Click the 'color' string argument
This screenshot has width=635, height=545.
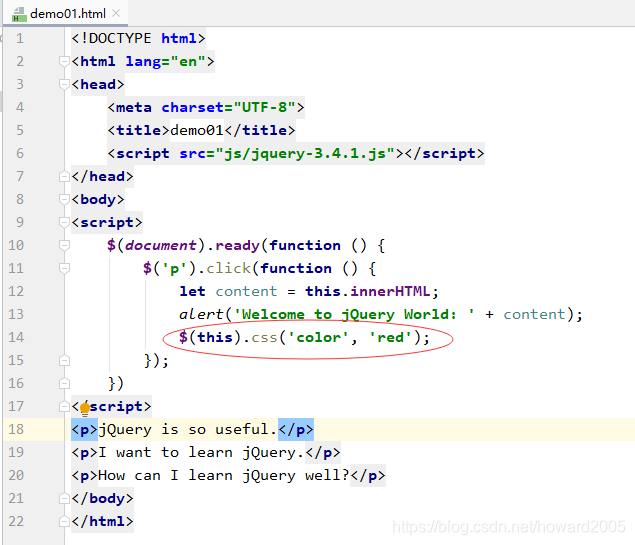coord(318,337)
